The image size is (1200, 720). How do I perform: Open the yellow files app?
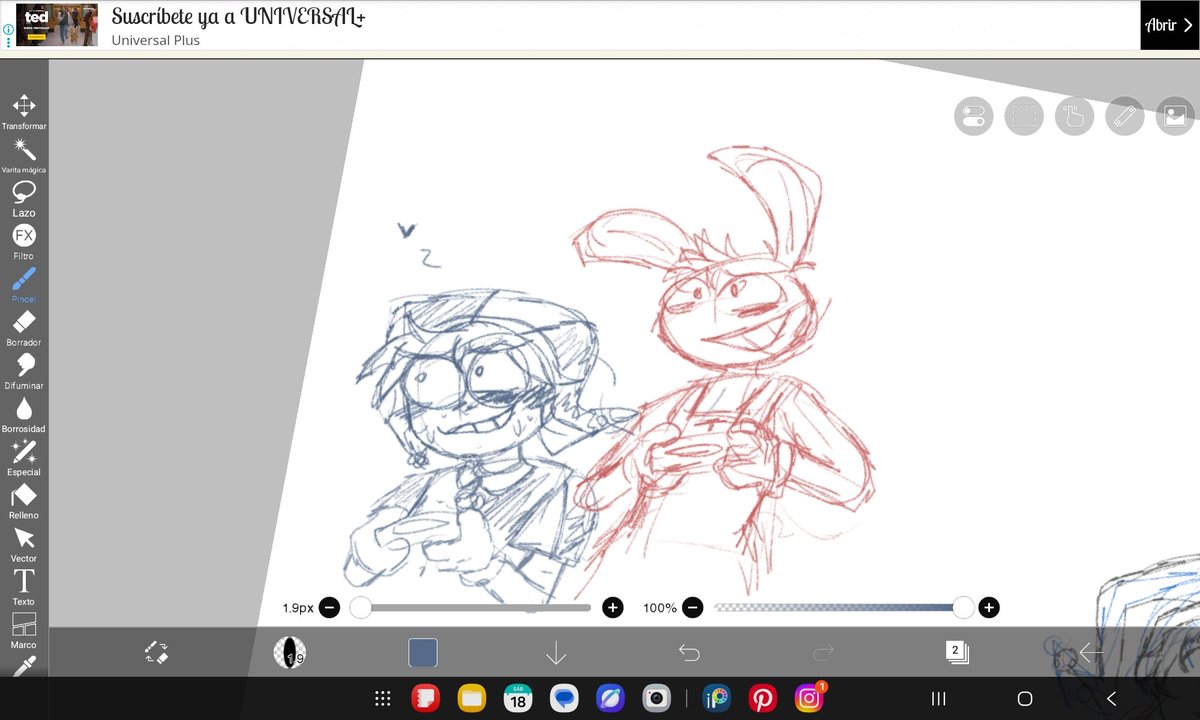click(472, 699)
